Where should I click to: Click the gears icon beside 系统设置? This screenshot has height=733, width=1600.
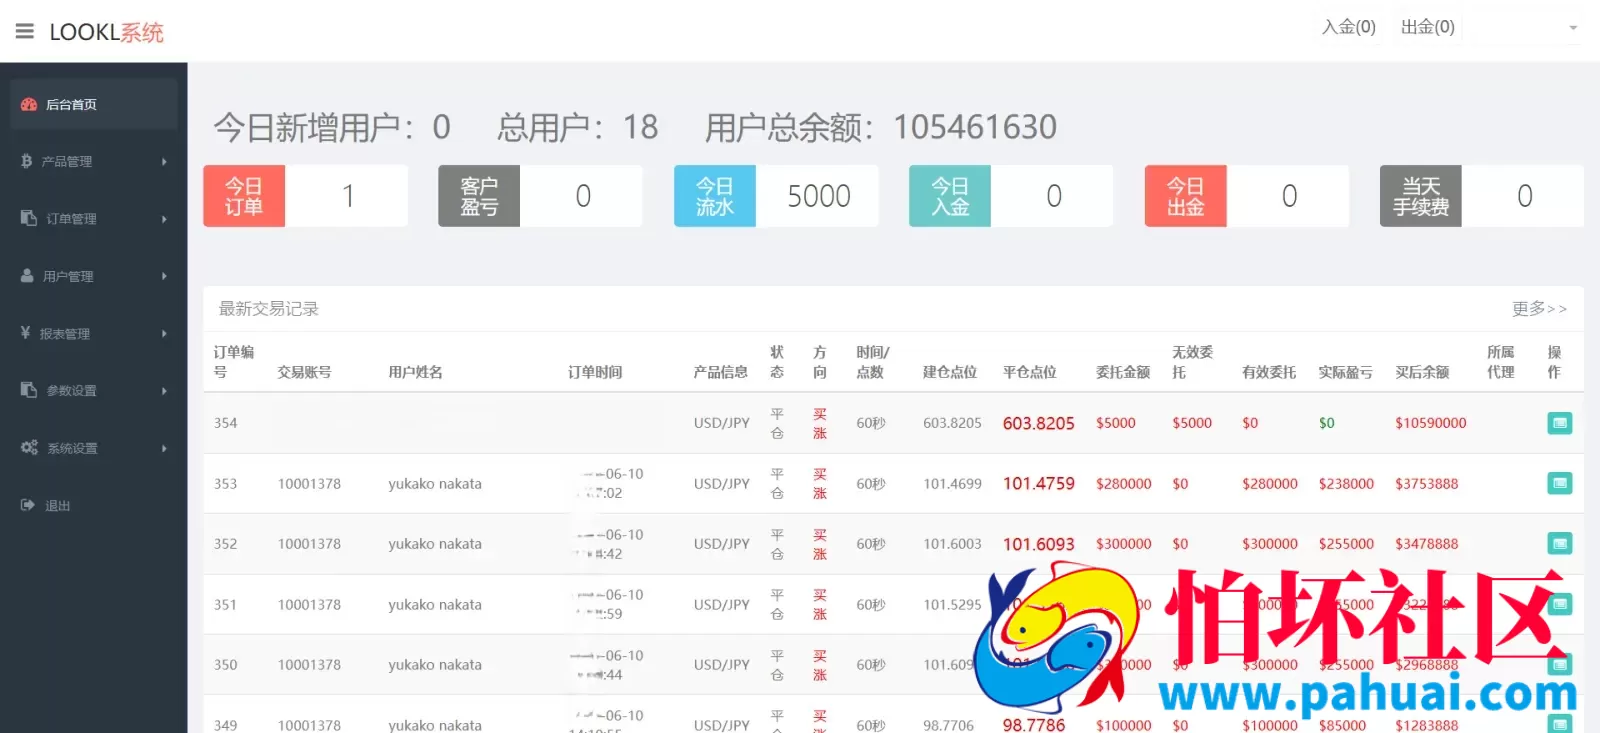pyautogui.click(x=30, y=448)
